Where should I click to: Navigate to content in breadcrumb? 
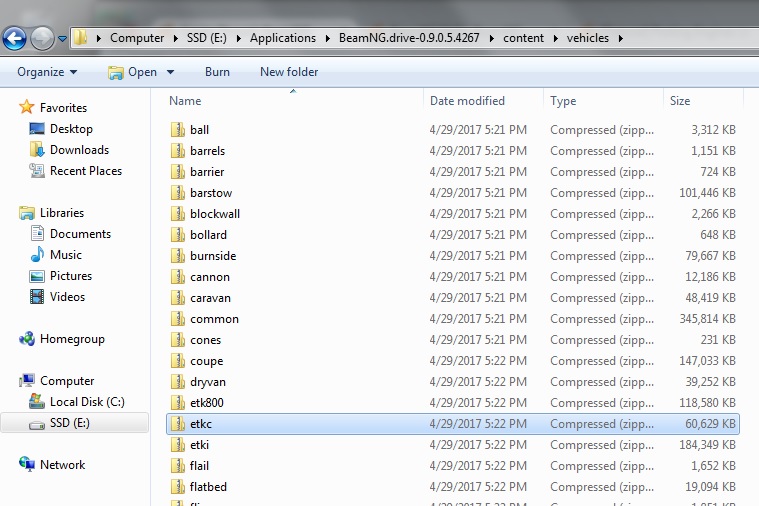(x=523, y=38)
